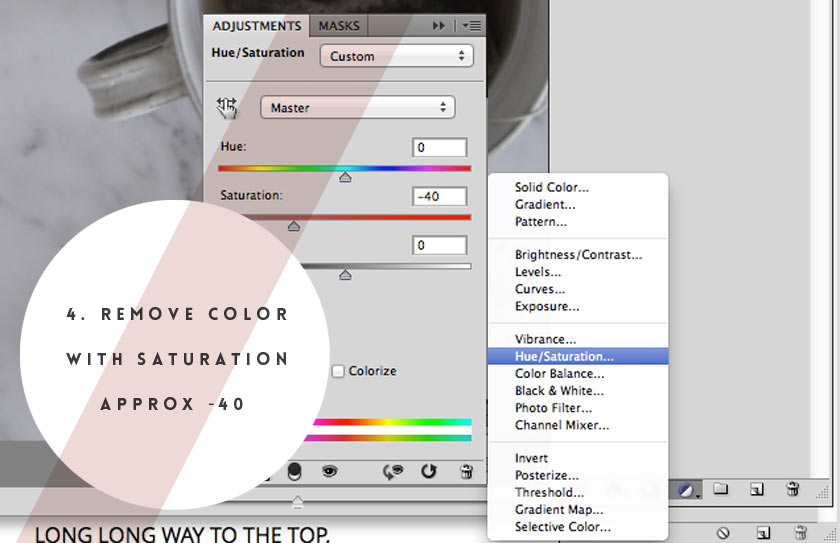This screenshot has height=543, width=840.
Task: Open the Adjustments panel options menu
Action: click(x=472, y=26)
